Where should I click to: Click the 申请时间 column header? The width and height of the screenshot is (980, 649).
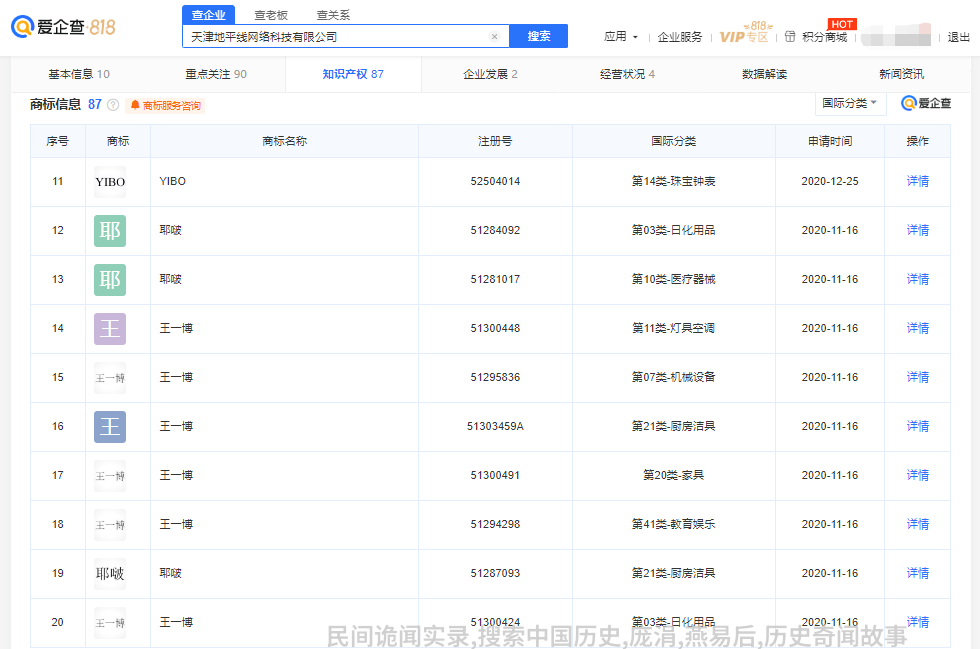[830, 141]
